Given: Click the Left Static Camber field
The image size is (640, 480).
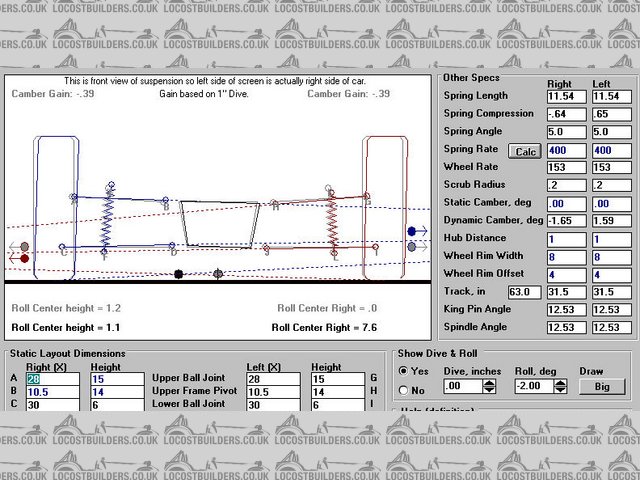Looking at the screenshot, I should 610,203.
